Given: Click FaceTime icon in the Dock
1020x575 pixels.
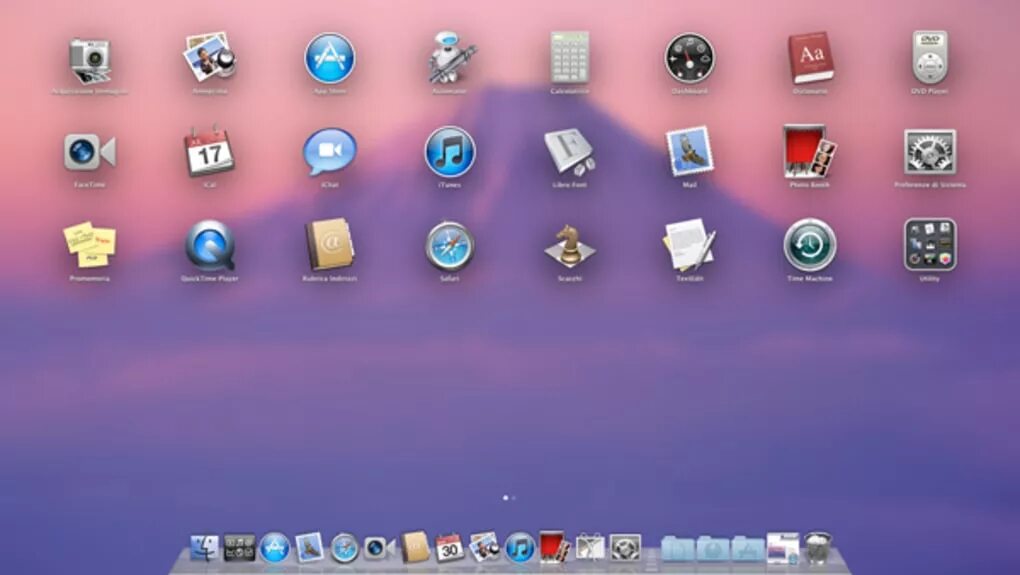Looking at the screenshot, I should 379,548.
